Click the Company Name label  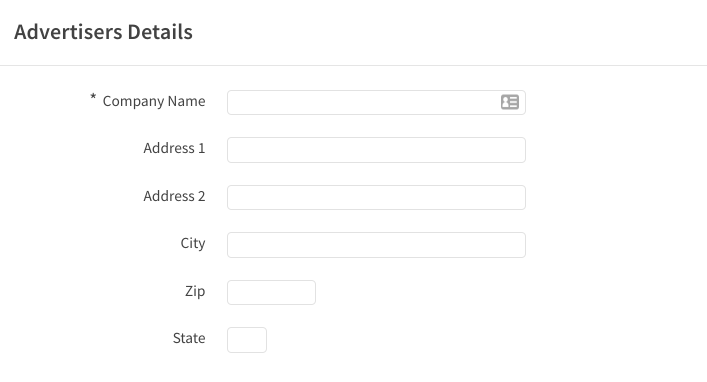[154, 101]
